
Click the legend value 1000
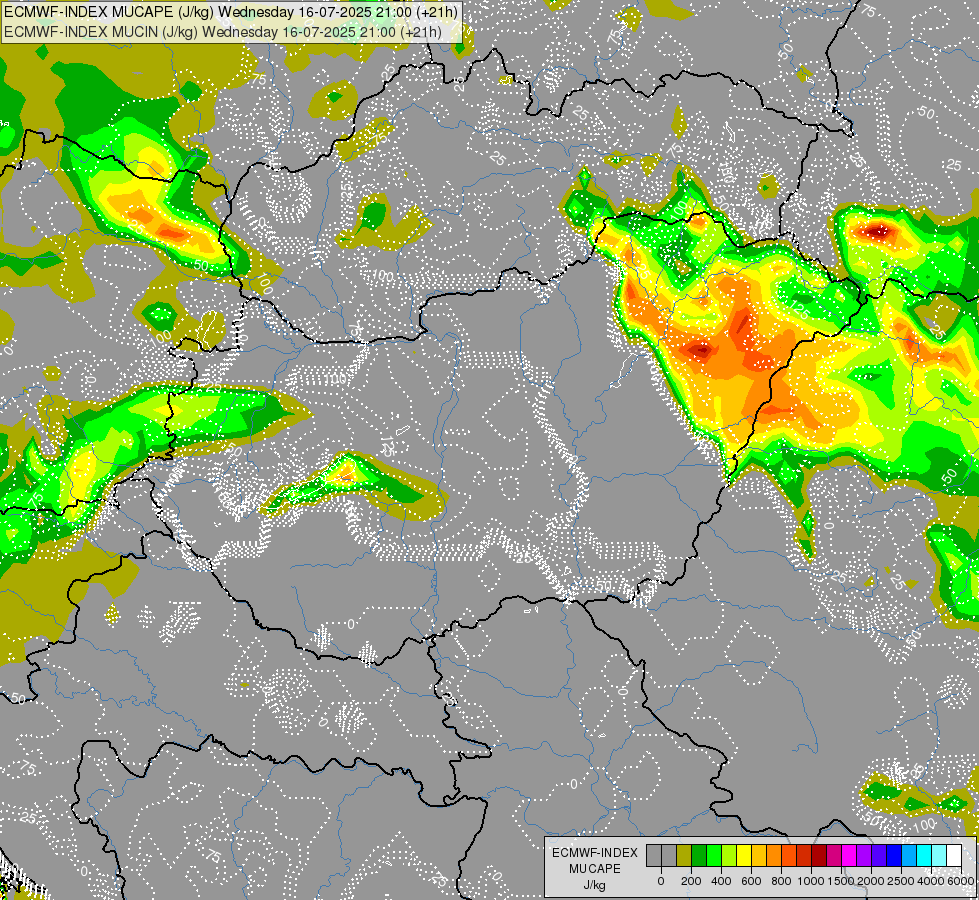point(812,881)
